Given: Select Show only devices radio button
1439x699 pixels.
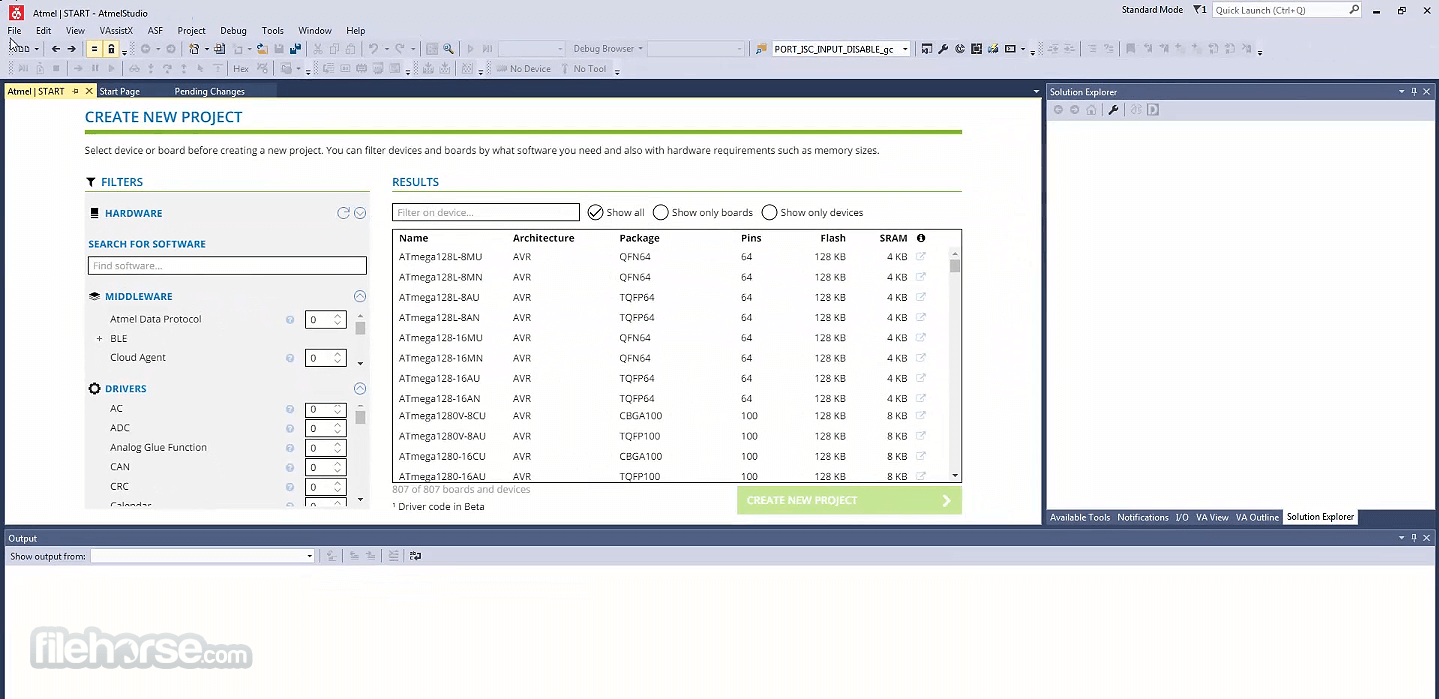Looking at the screenshot, I should click(x=769, y=212).
